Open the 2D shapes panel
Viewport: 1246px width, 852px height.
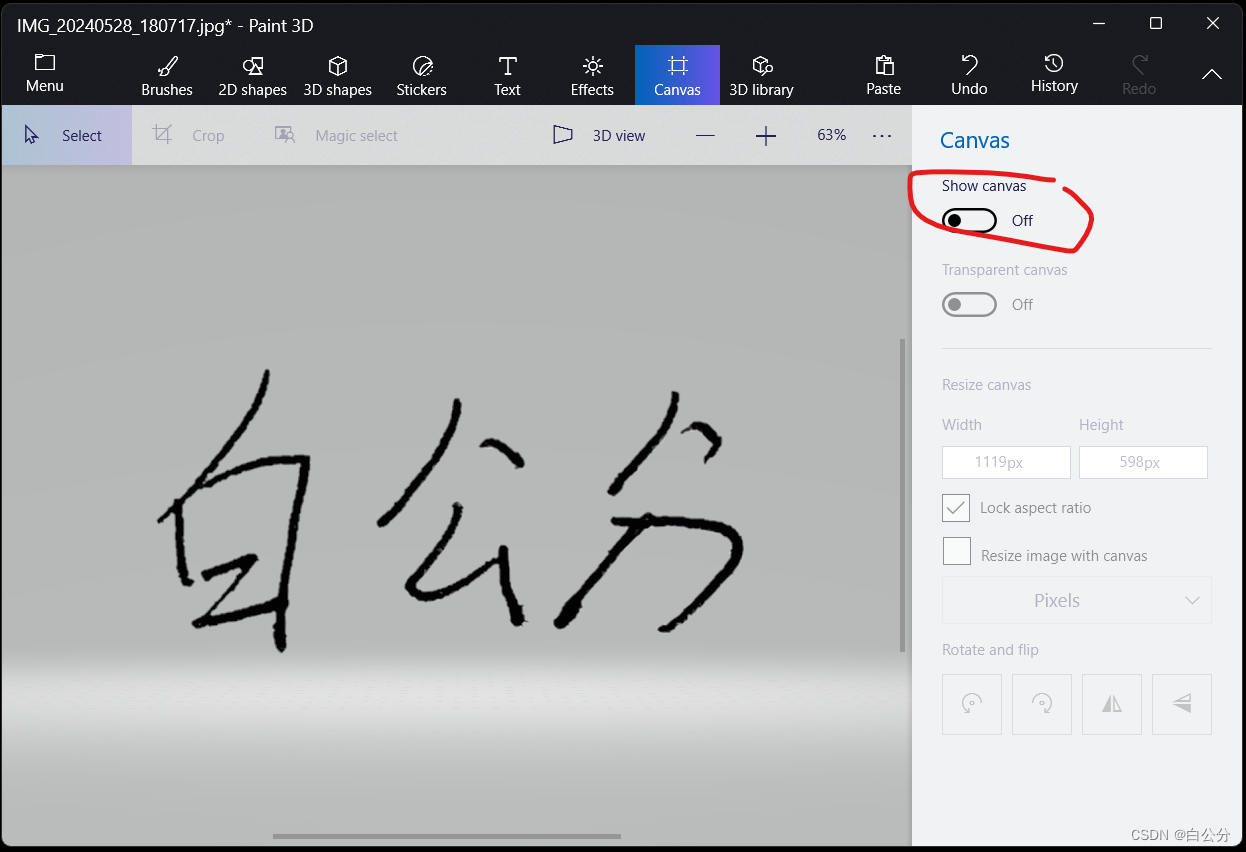(252, 74)
